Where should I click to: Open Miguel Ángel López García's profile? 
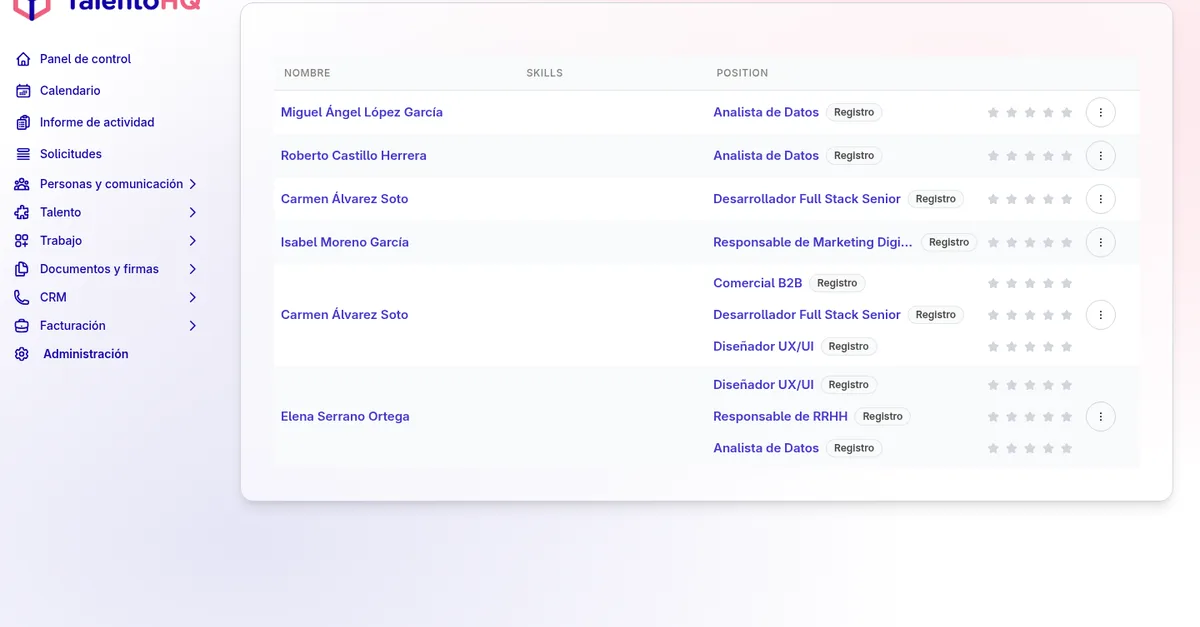362,113
